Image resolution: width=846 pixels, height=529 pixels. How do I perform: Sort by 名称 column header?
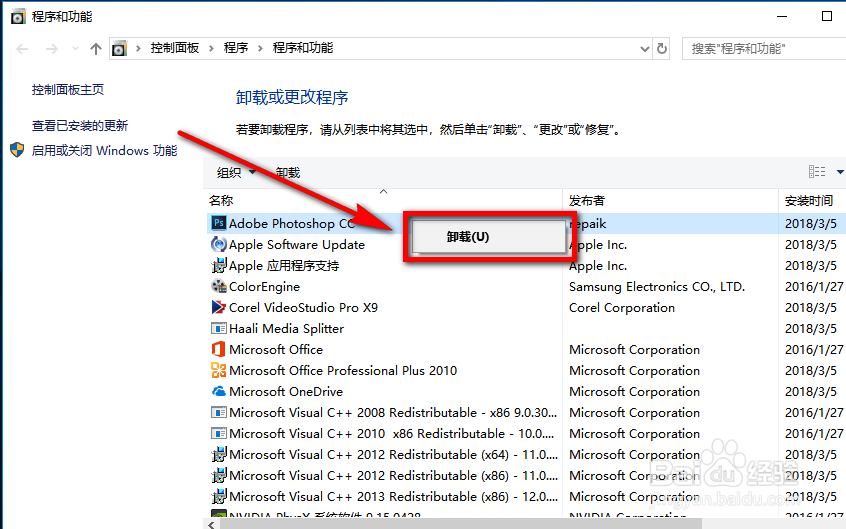221,201
